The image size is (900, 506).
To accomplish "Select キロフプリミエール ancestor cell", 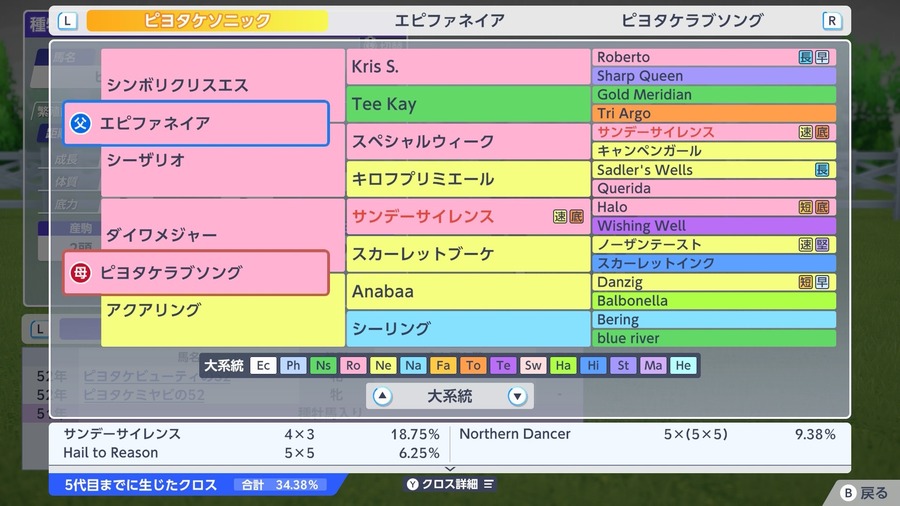I will click(468, 179).
